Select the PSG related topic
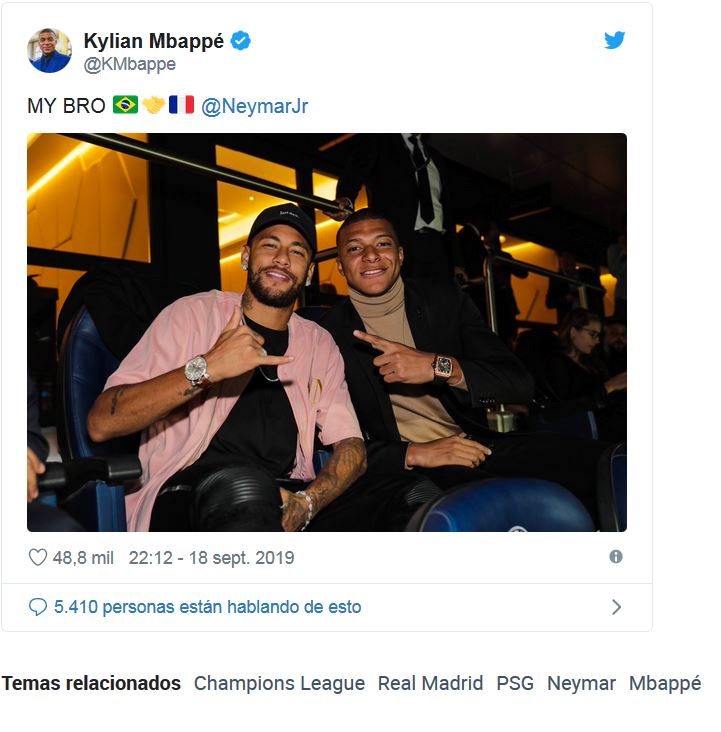This screenshot has height=732, width=721. [x=515, y=684]
